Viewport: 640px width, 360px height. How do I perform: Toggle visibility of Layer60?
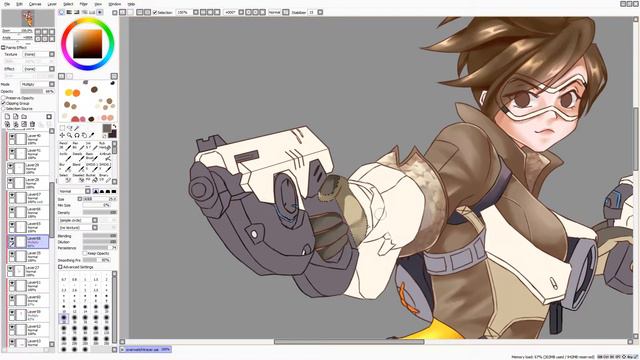[x=12, y=298]
